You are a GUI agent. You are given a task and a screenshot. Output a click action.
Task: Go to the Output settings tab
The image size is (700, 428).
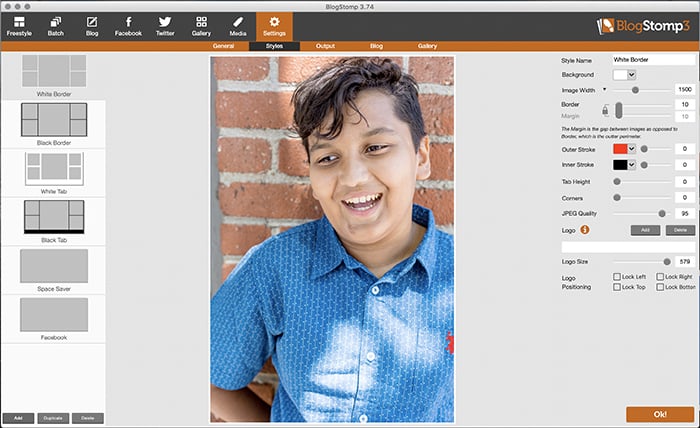325,47
